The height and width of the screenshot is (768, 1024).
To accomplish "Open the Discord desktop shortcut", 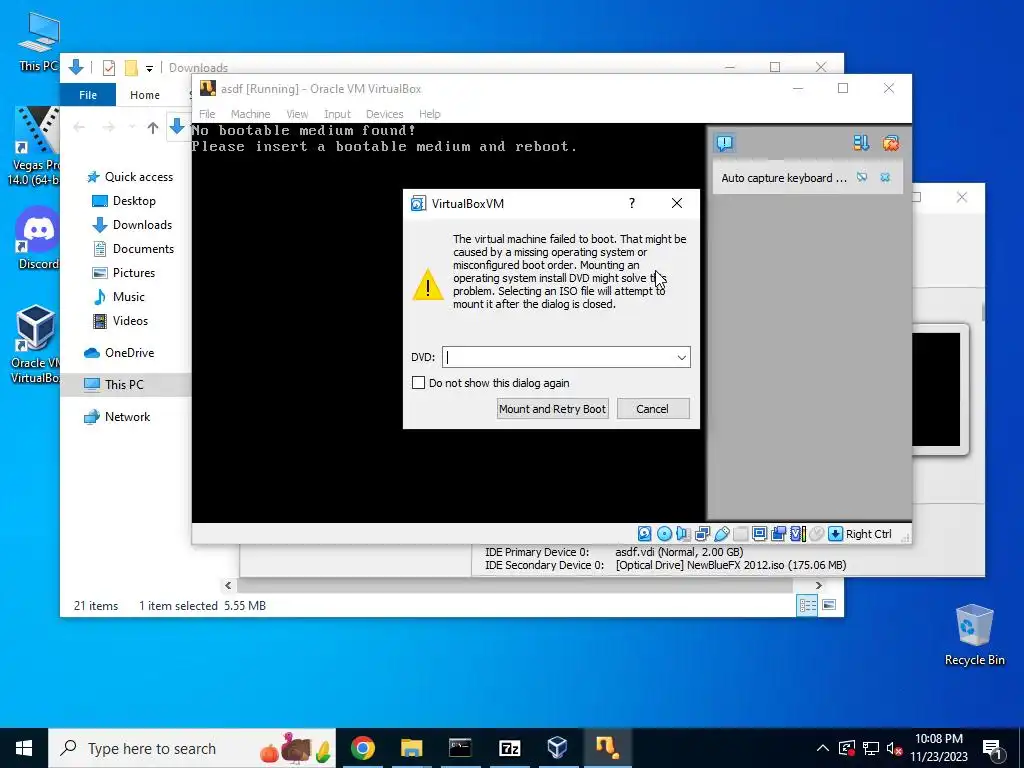I will [x=38, y=238].
